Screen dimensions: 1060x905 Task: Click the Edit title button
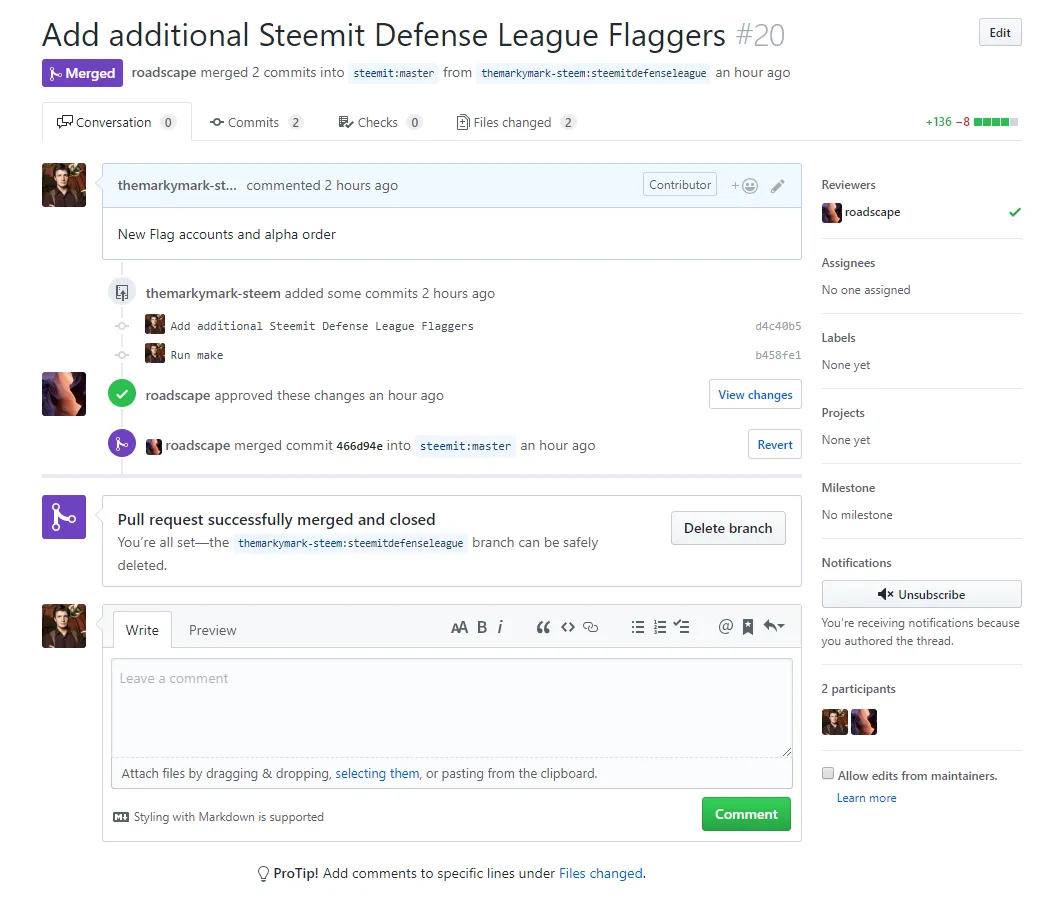(x=1000, y=32)
